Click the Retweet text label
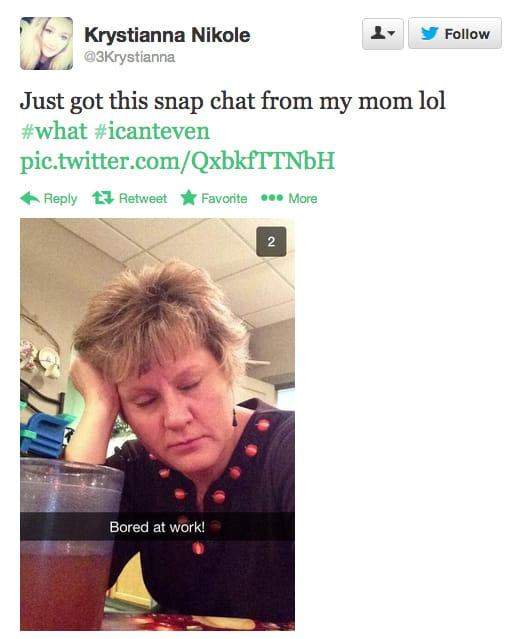This screenshot has height=639, width=508. click(143, 198)
